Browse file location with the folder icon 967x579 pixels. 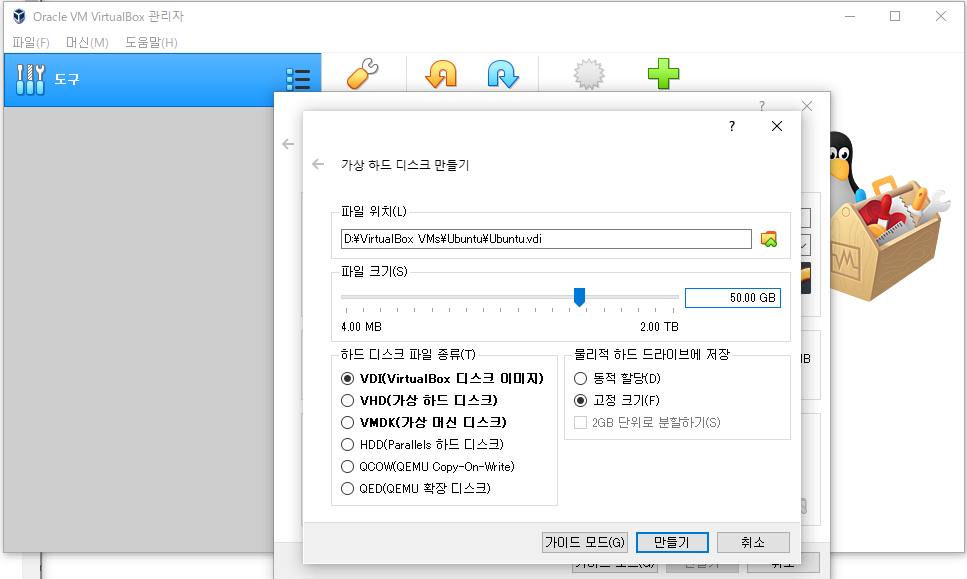(769, 239)
